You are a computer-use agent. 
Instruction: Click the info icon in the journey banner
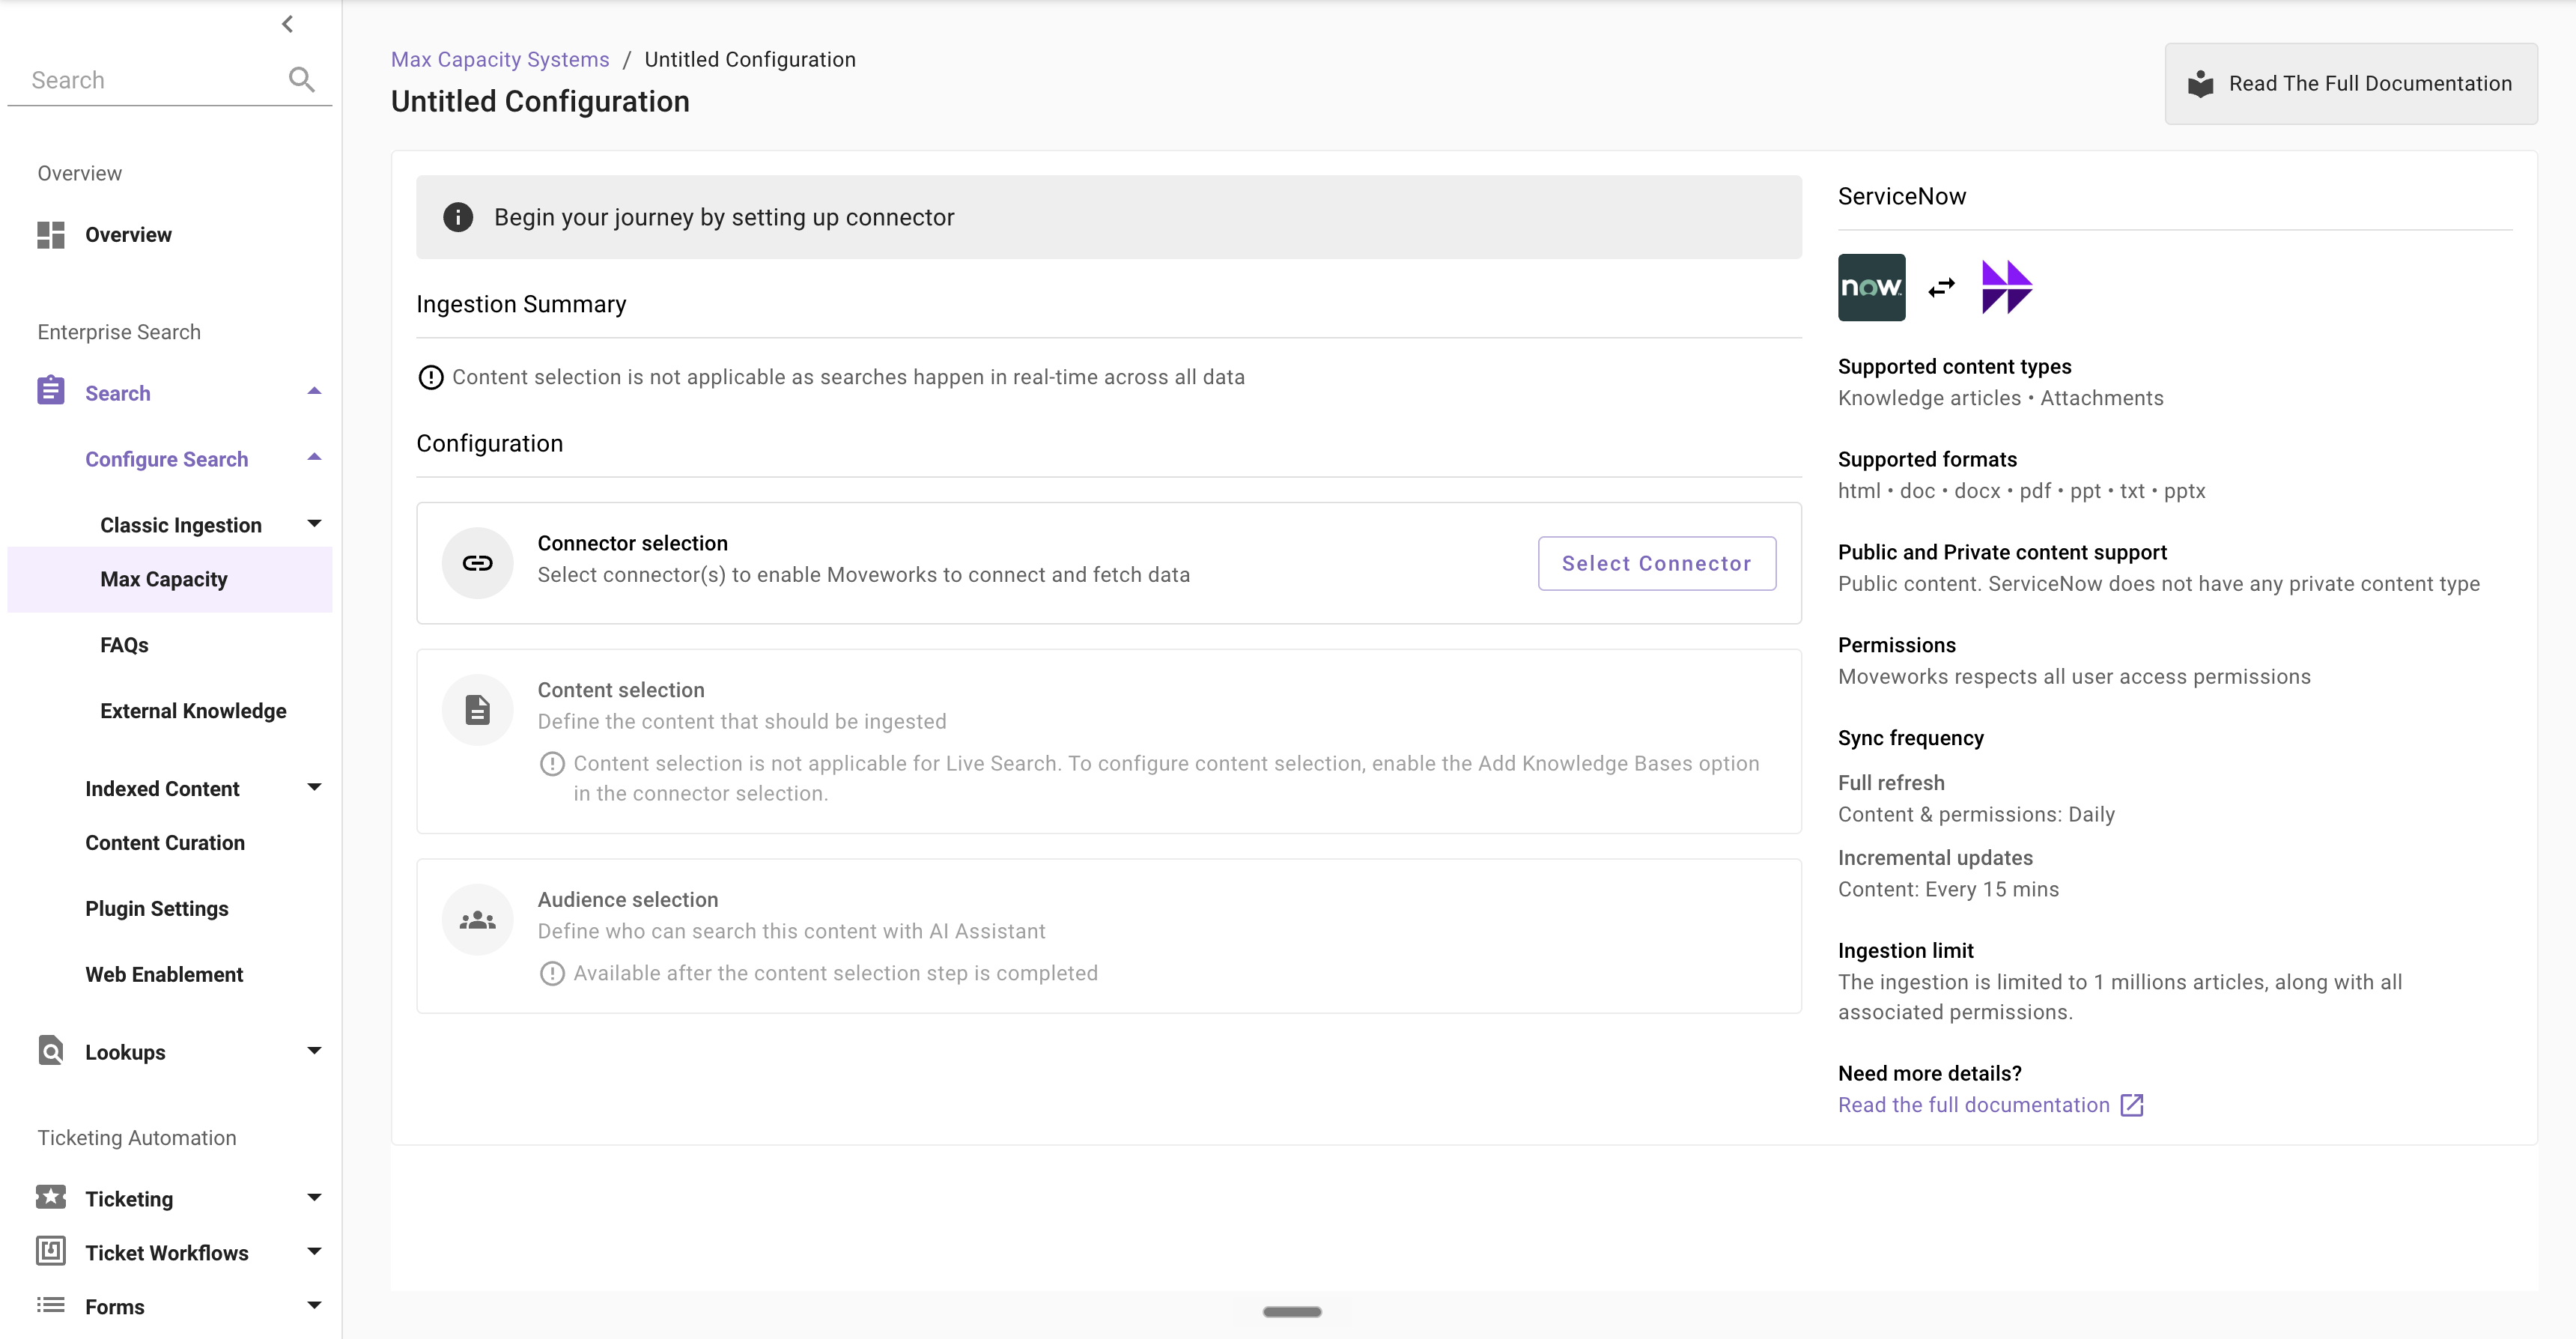[458, 217]
